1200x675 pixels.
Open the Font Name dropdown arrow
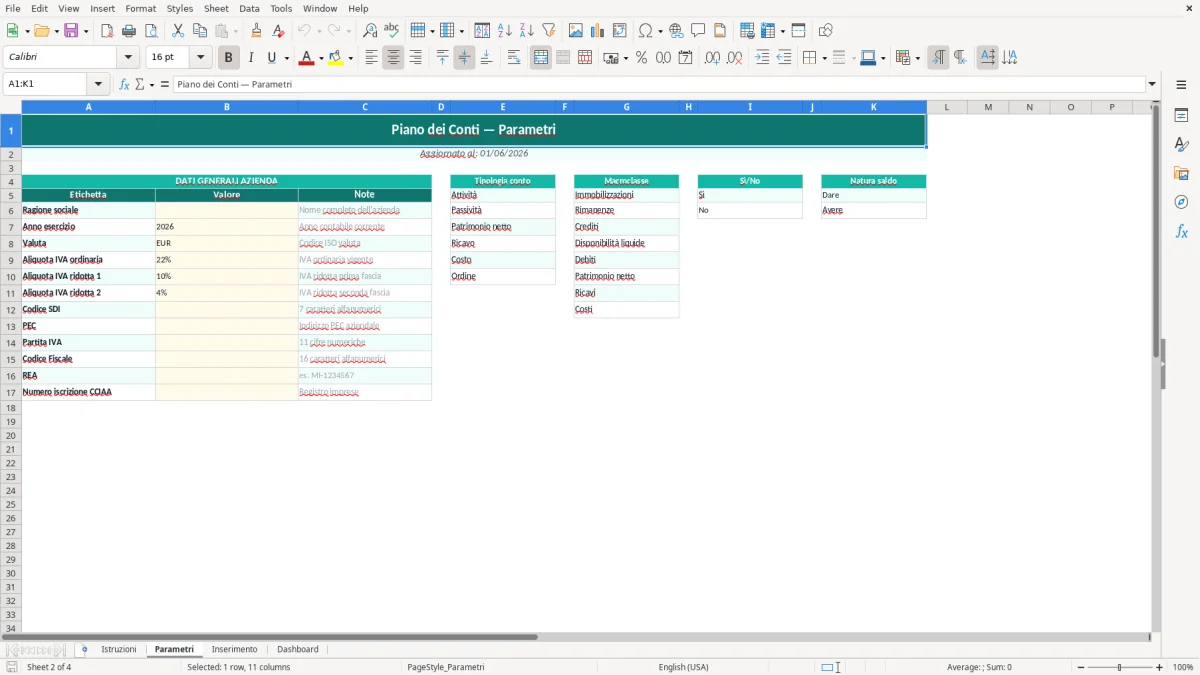pos(128,58)
